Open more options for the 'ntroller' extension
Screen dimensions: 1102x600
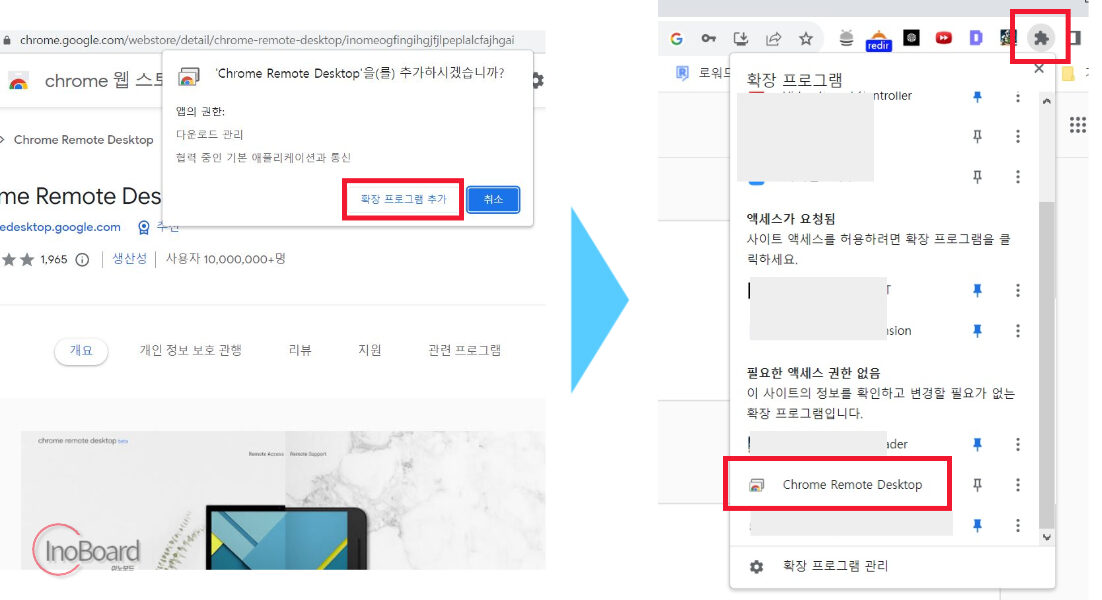1018,97
